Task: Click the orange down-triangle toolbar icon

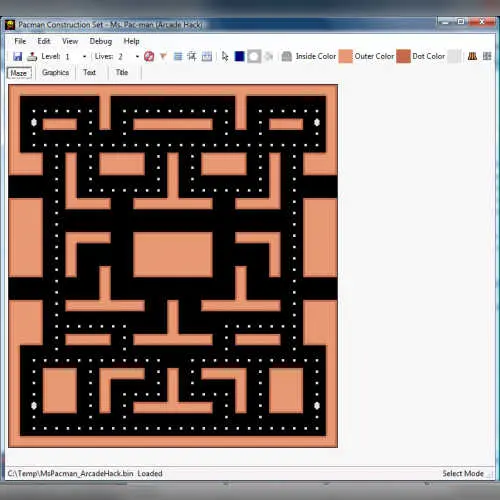Action: point(163,56)
